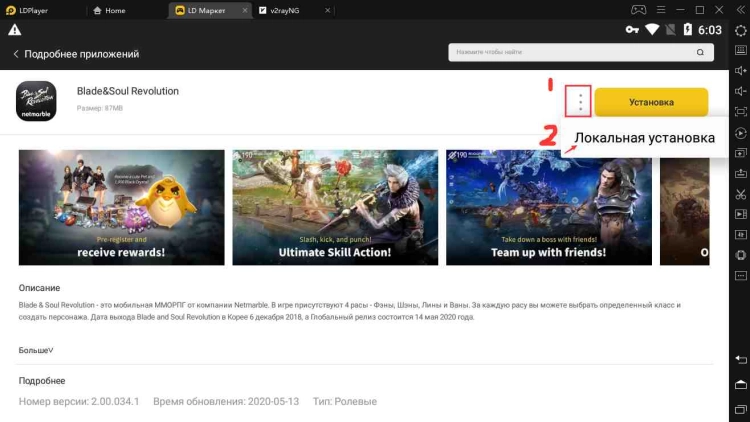This screenshot has height=422, width=750.
Task: Close the LD Маркет tab
Action: [x=245, y=10]
